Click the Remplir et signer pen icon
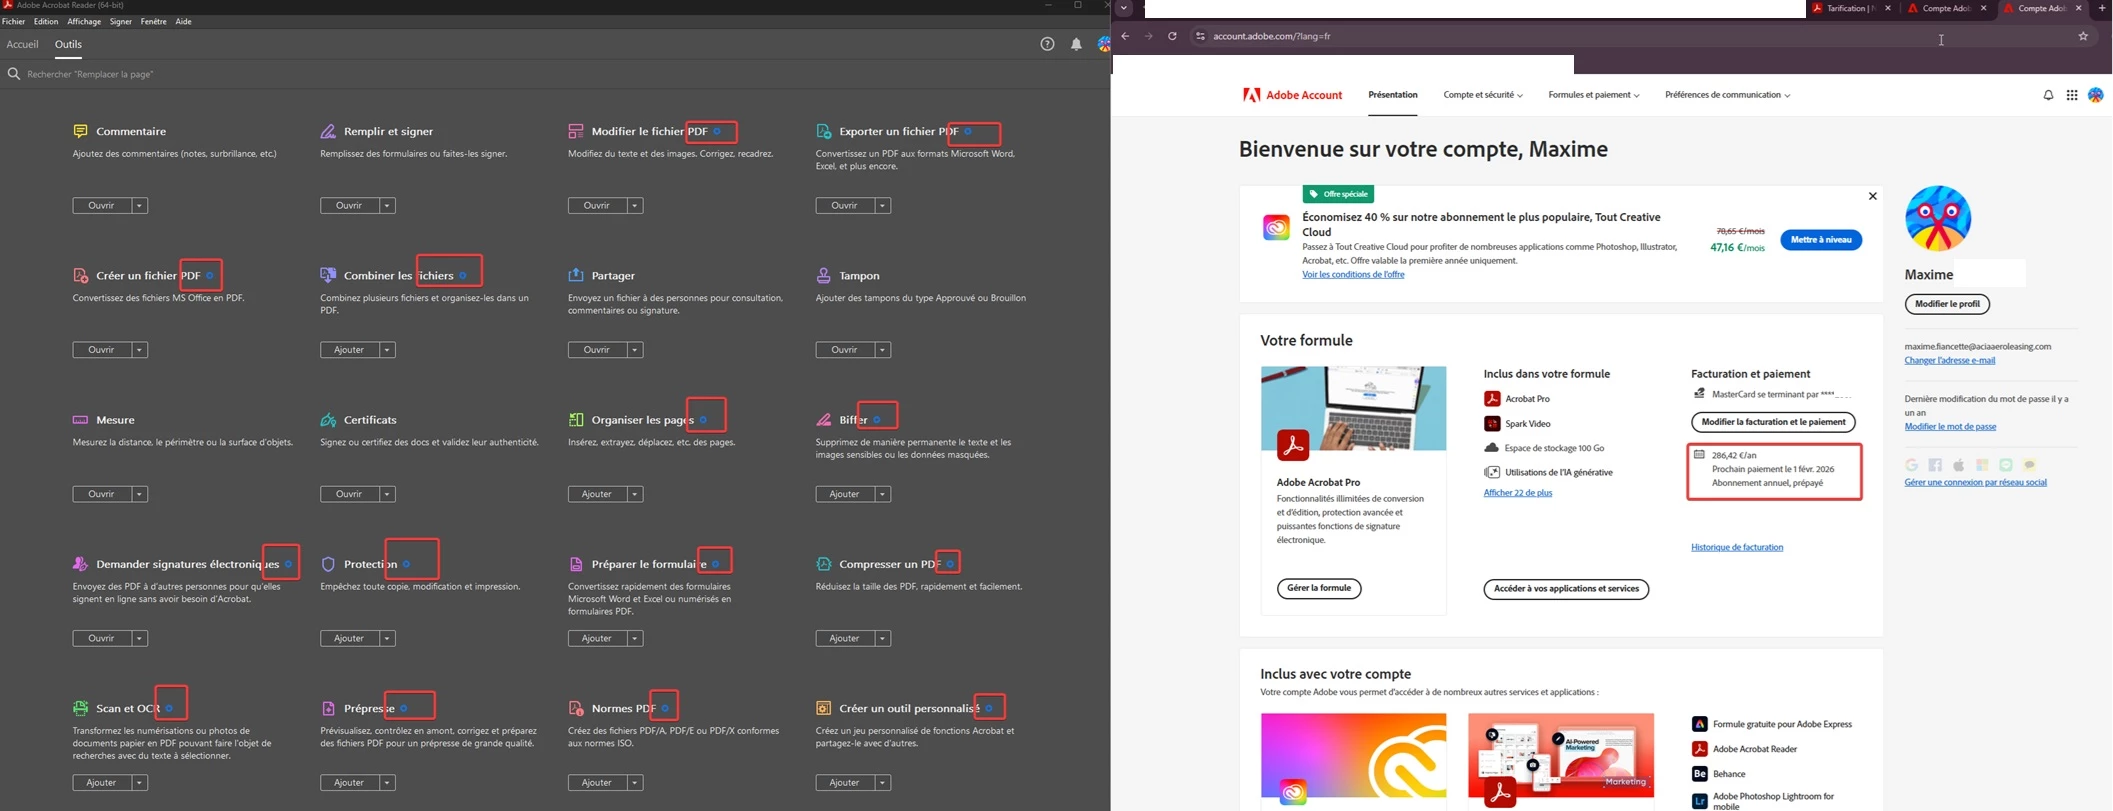2113x811 pixels. click(x=328, y=131)
